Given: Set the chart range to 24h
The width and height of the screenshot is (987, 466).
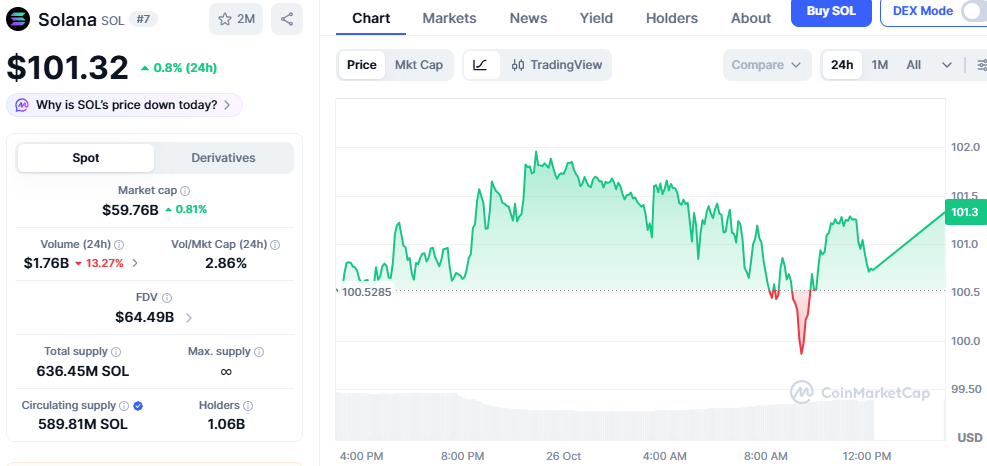Looking at the screenshot, I should coord(842,65).
